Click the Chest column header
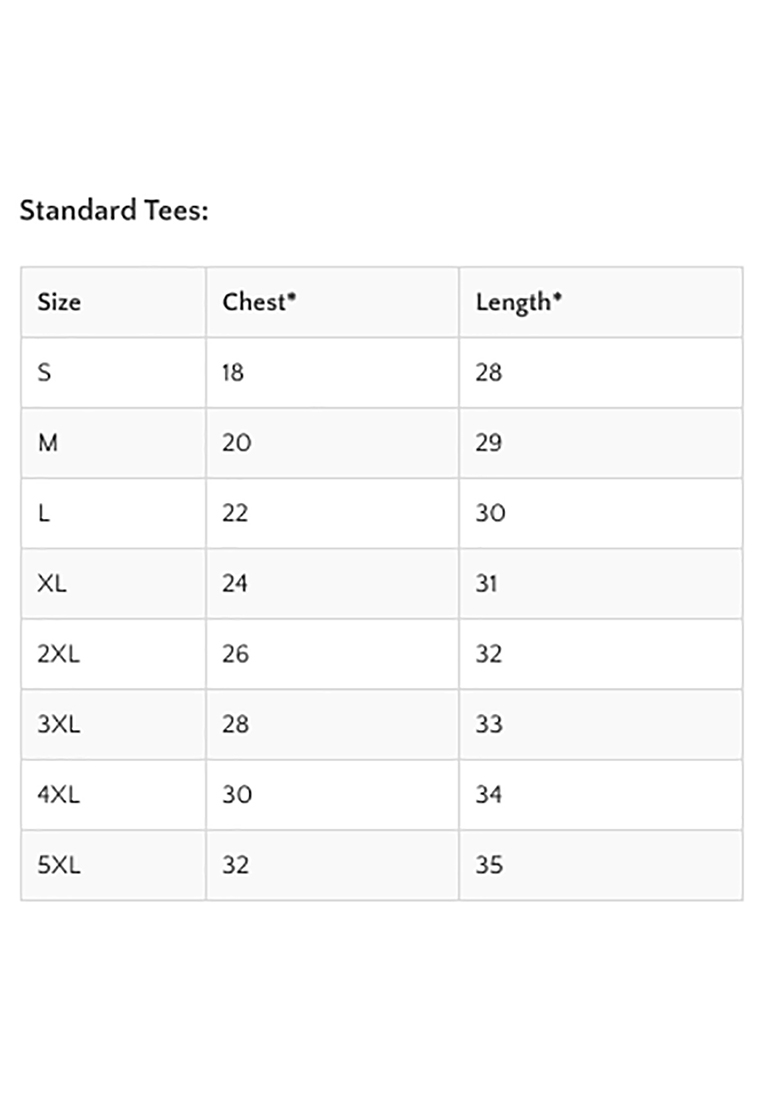Image resolution: width=762 pixels, height=1100 pixels. [x=259, y=302]
